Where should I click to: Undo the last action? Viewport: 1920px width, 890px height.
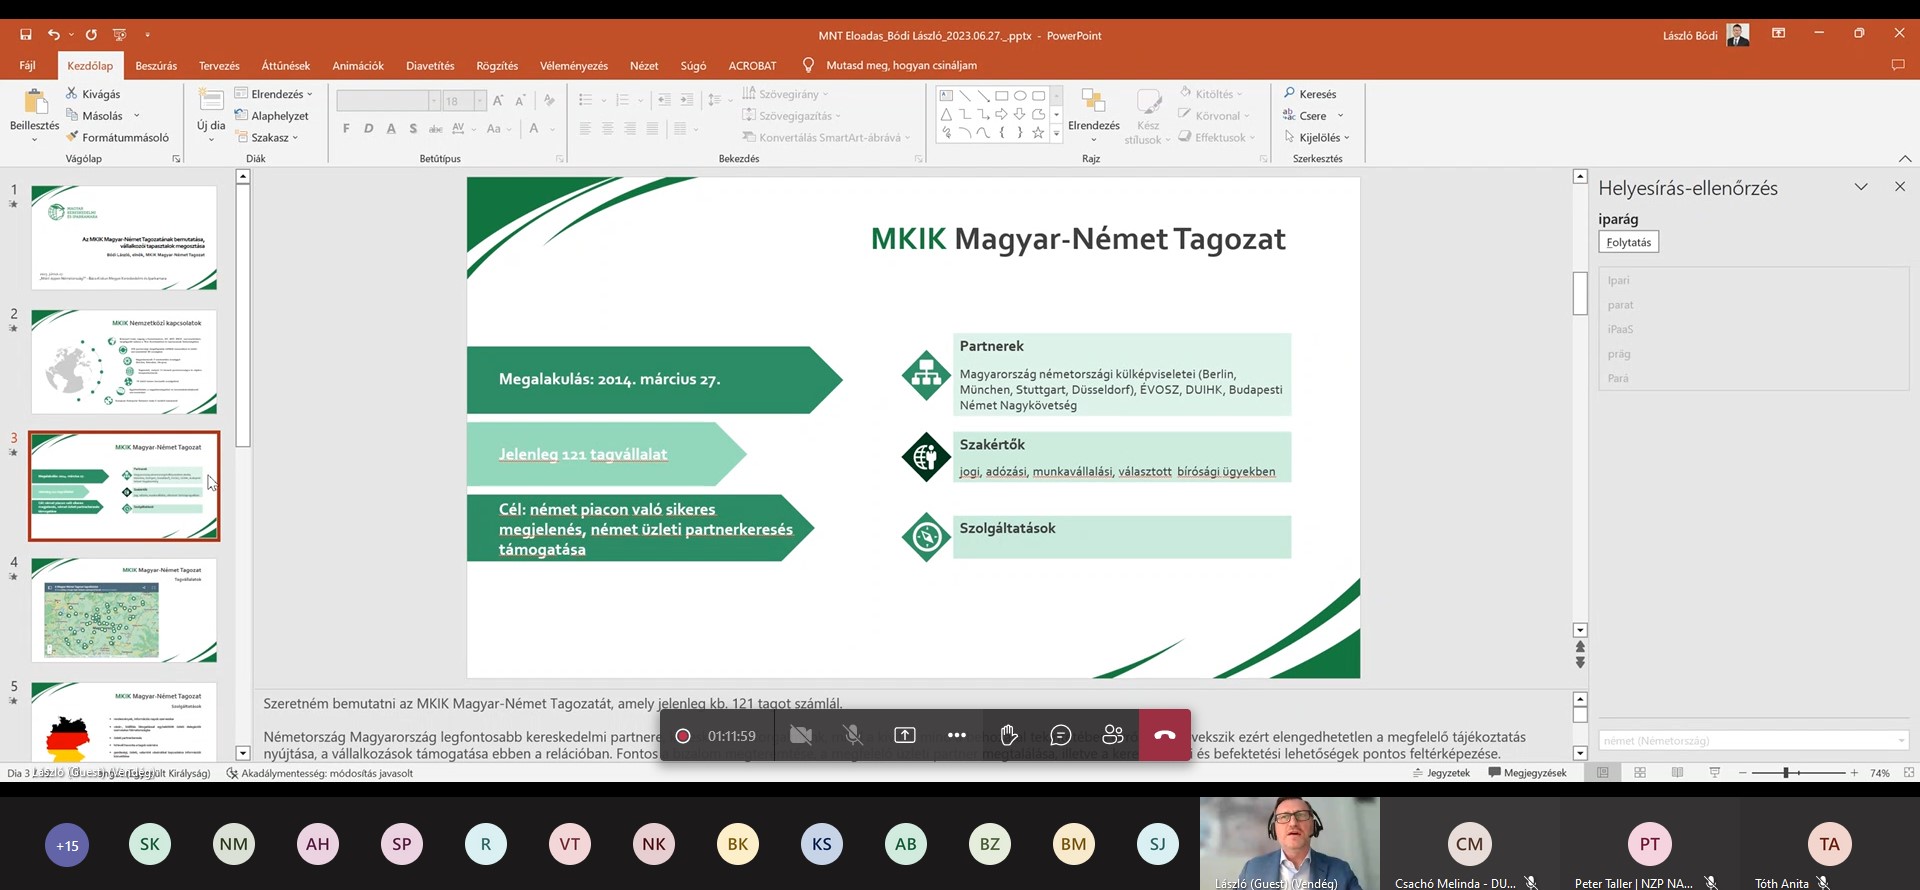(x=53, y=34)
